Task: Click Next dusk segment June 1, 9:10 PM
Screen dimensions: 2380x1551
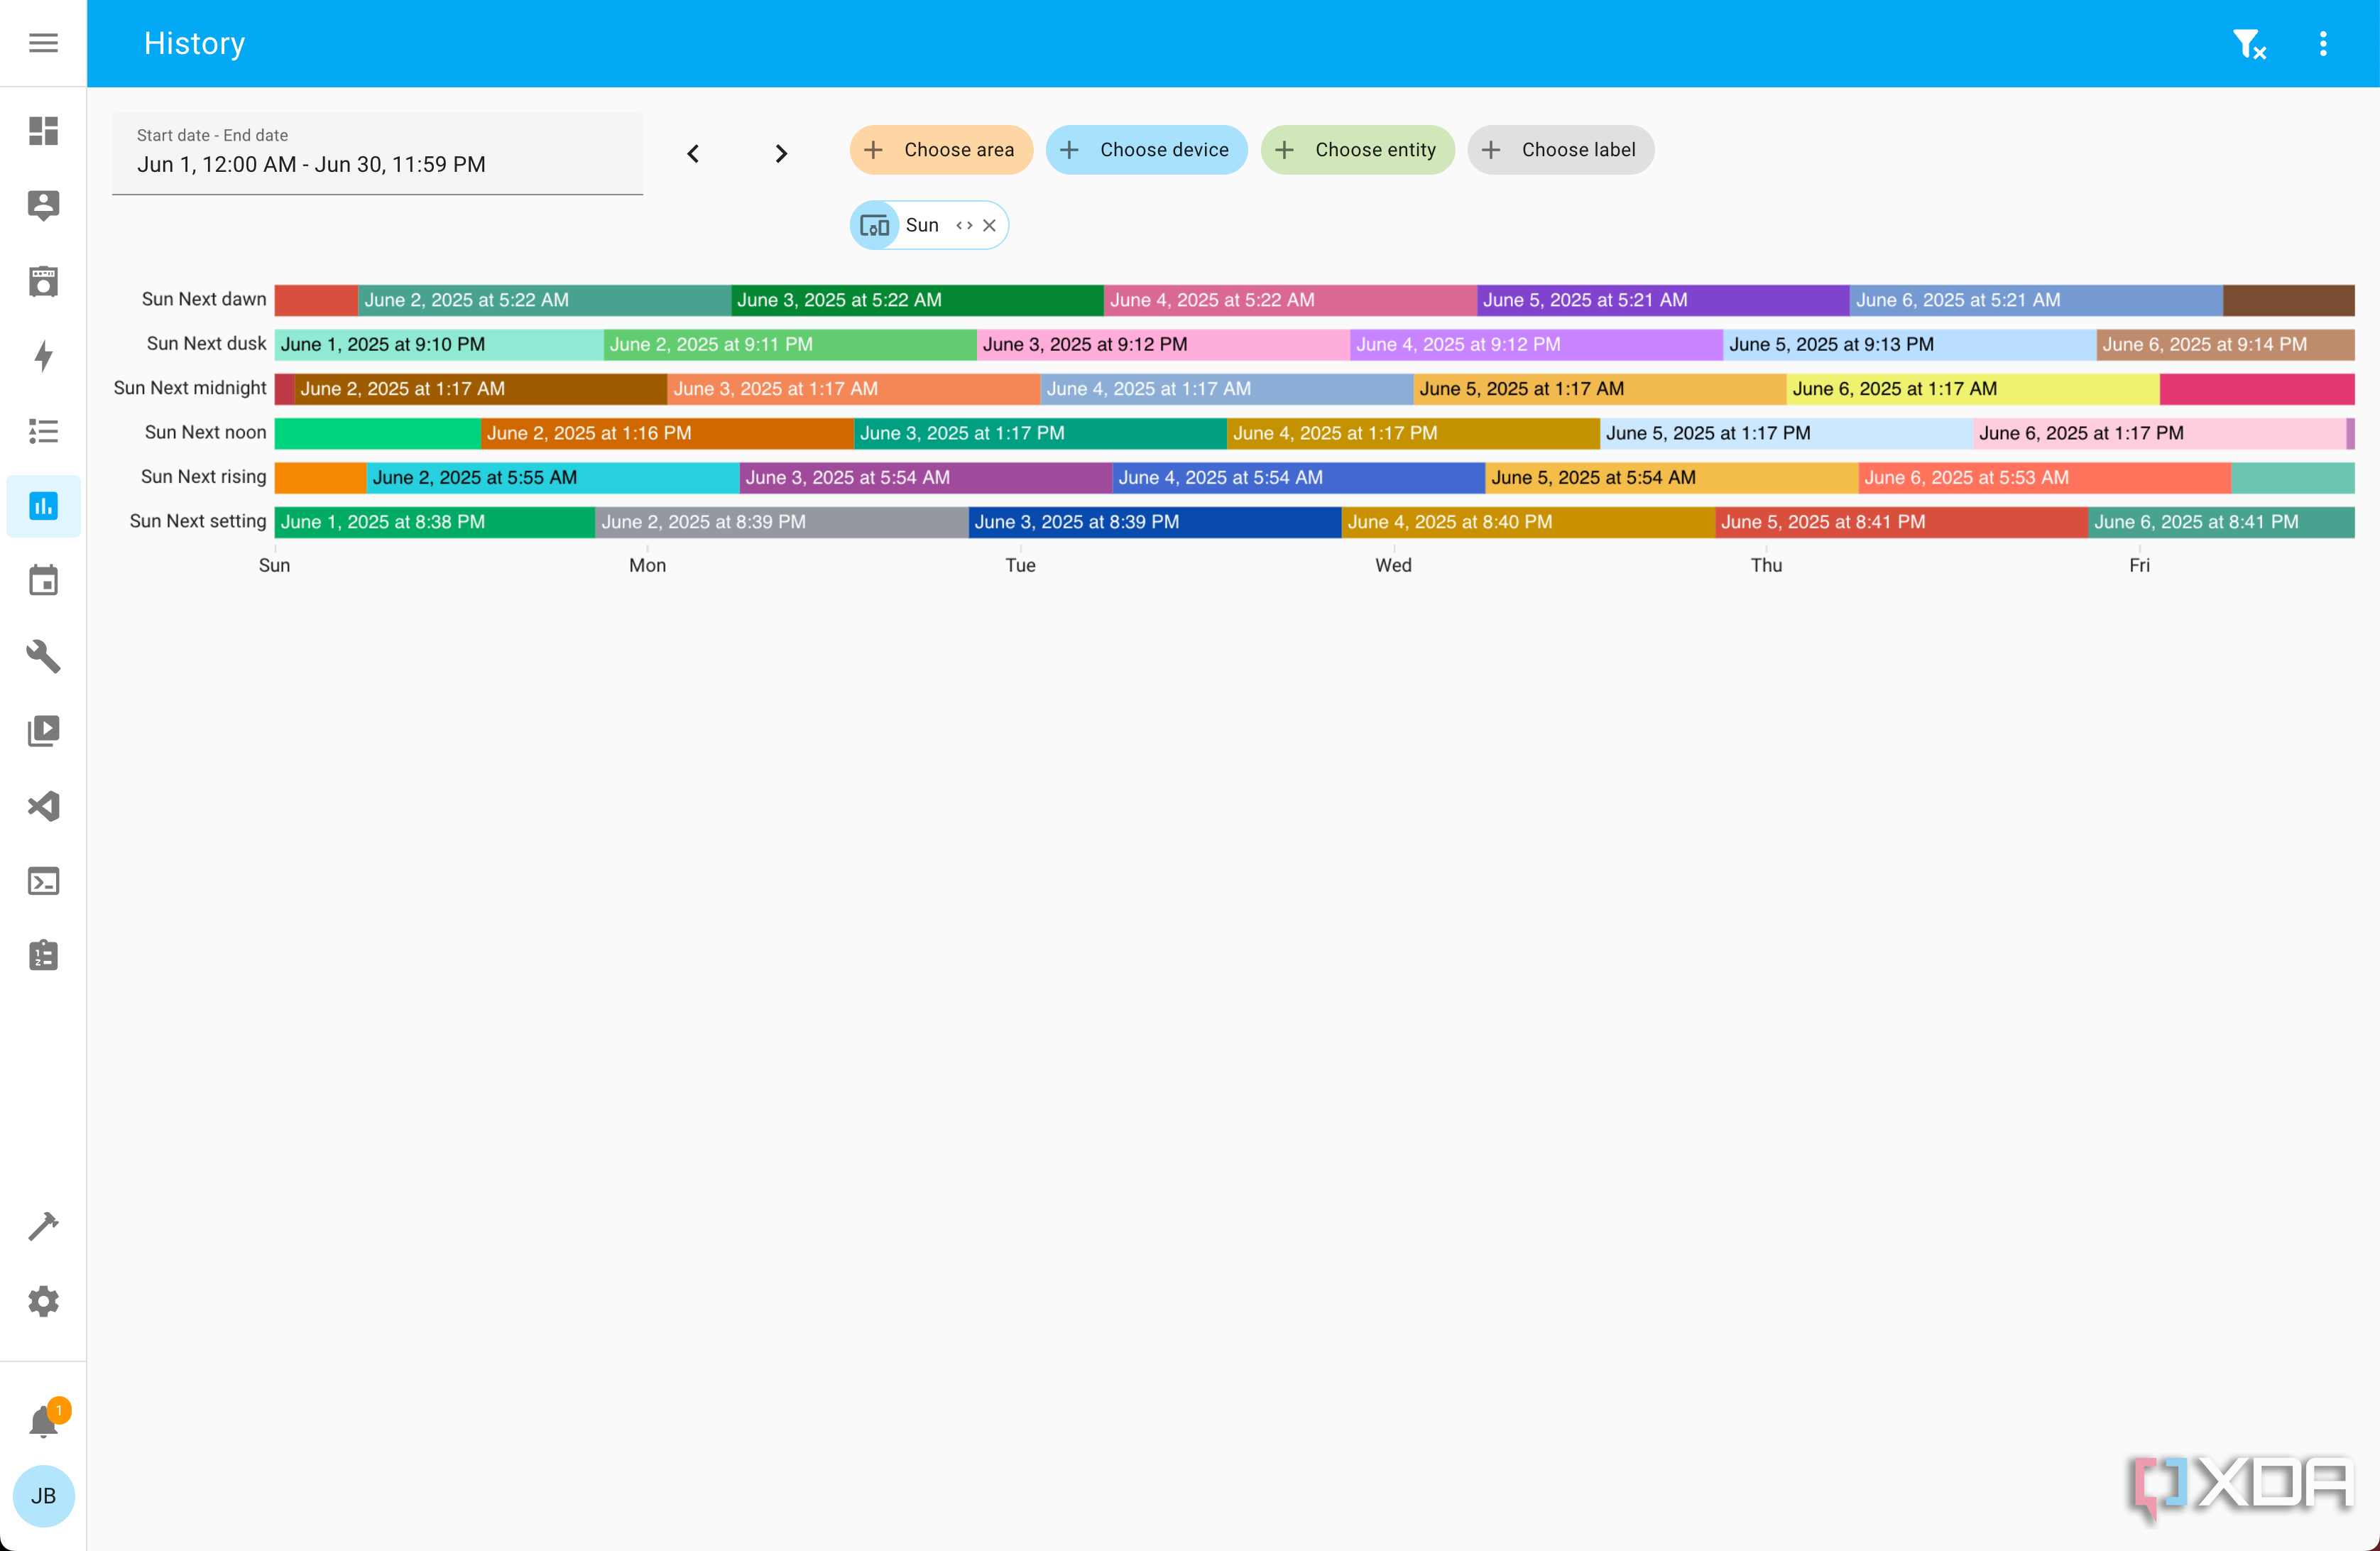Action: click(439, 344)
